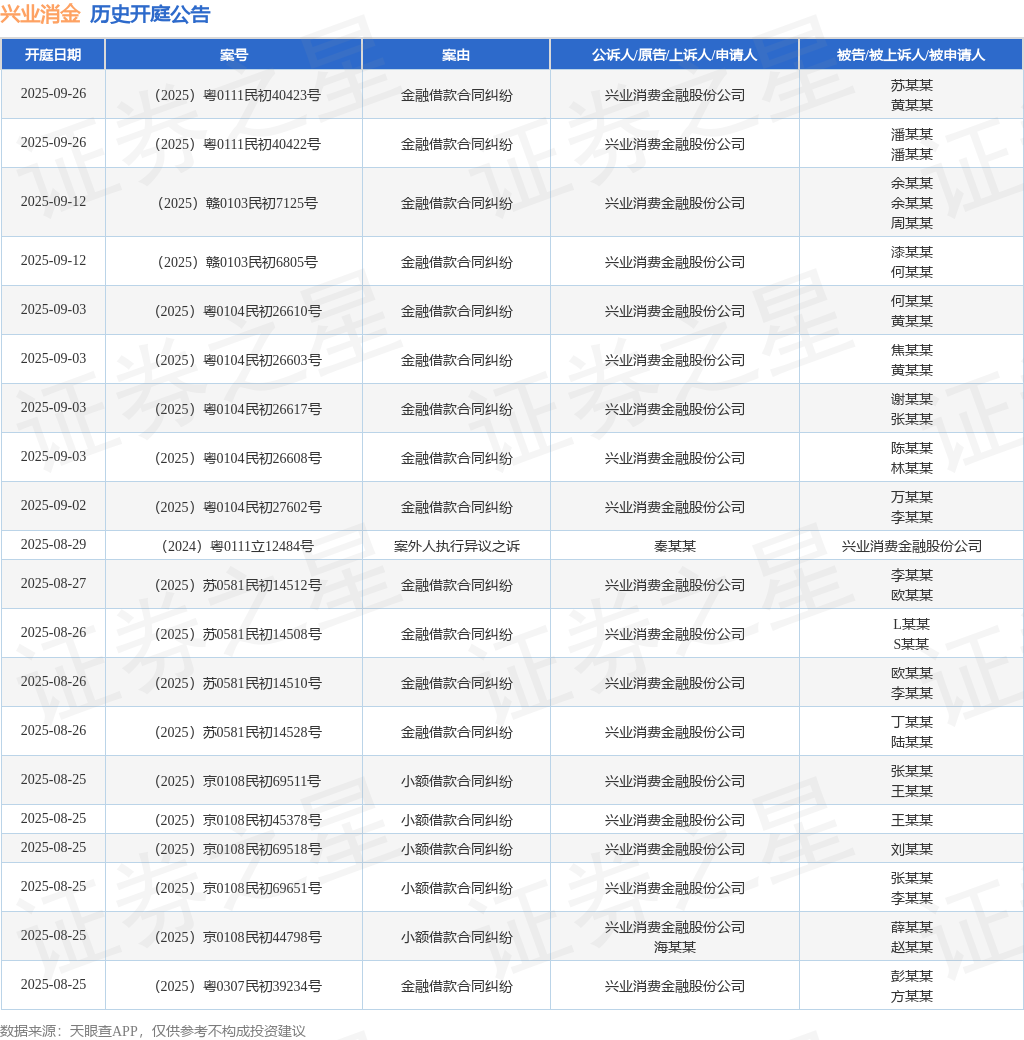
Task: Click defendant 漆某某
Action: tap(911, 252)
